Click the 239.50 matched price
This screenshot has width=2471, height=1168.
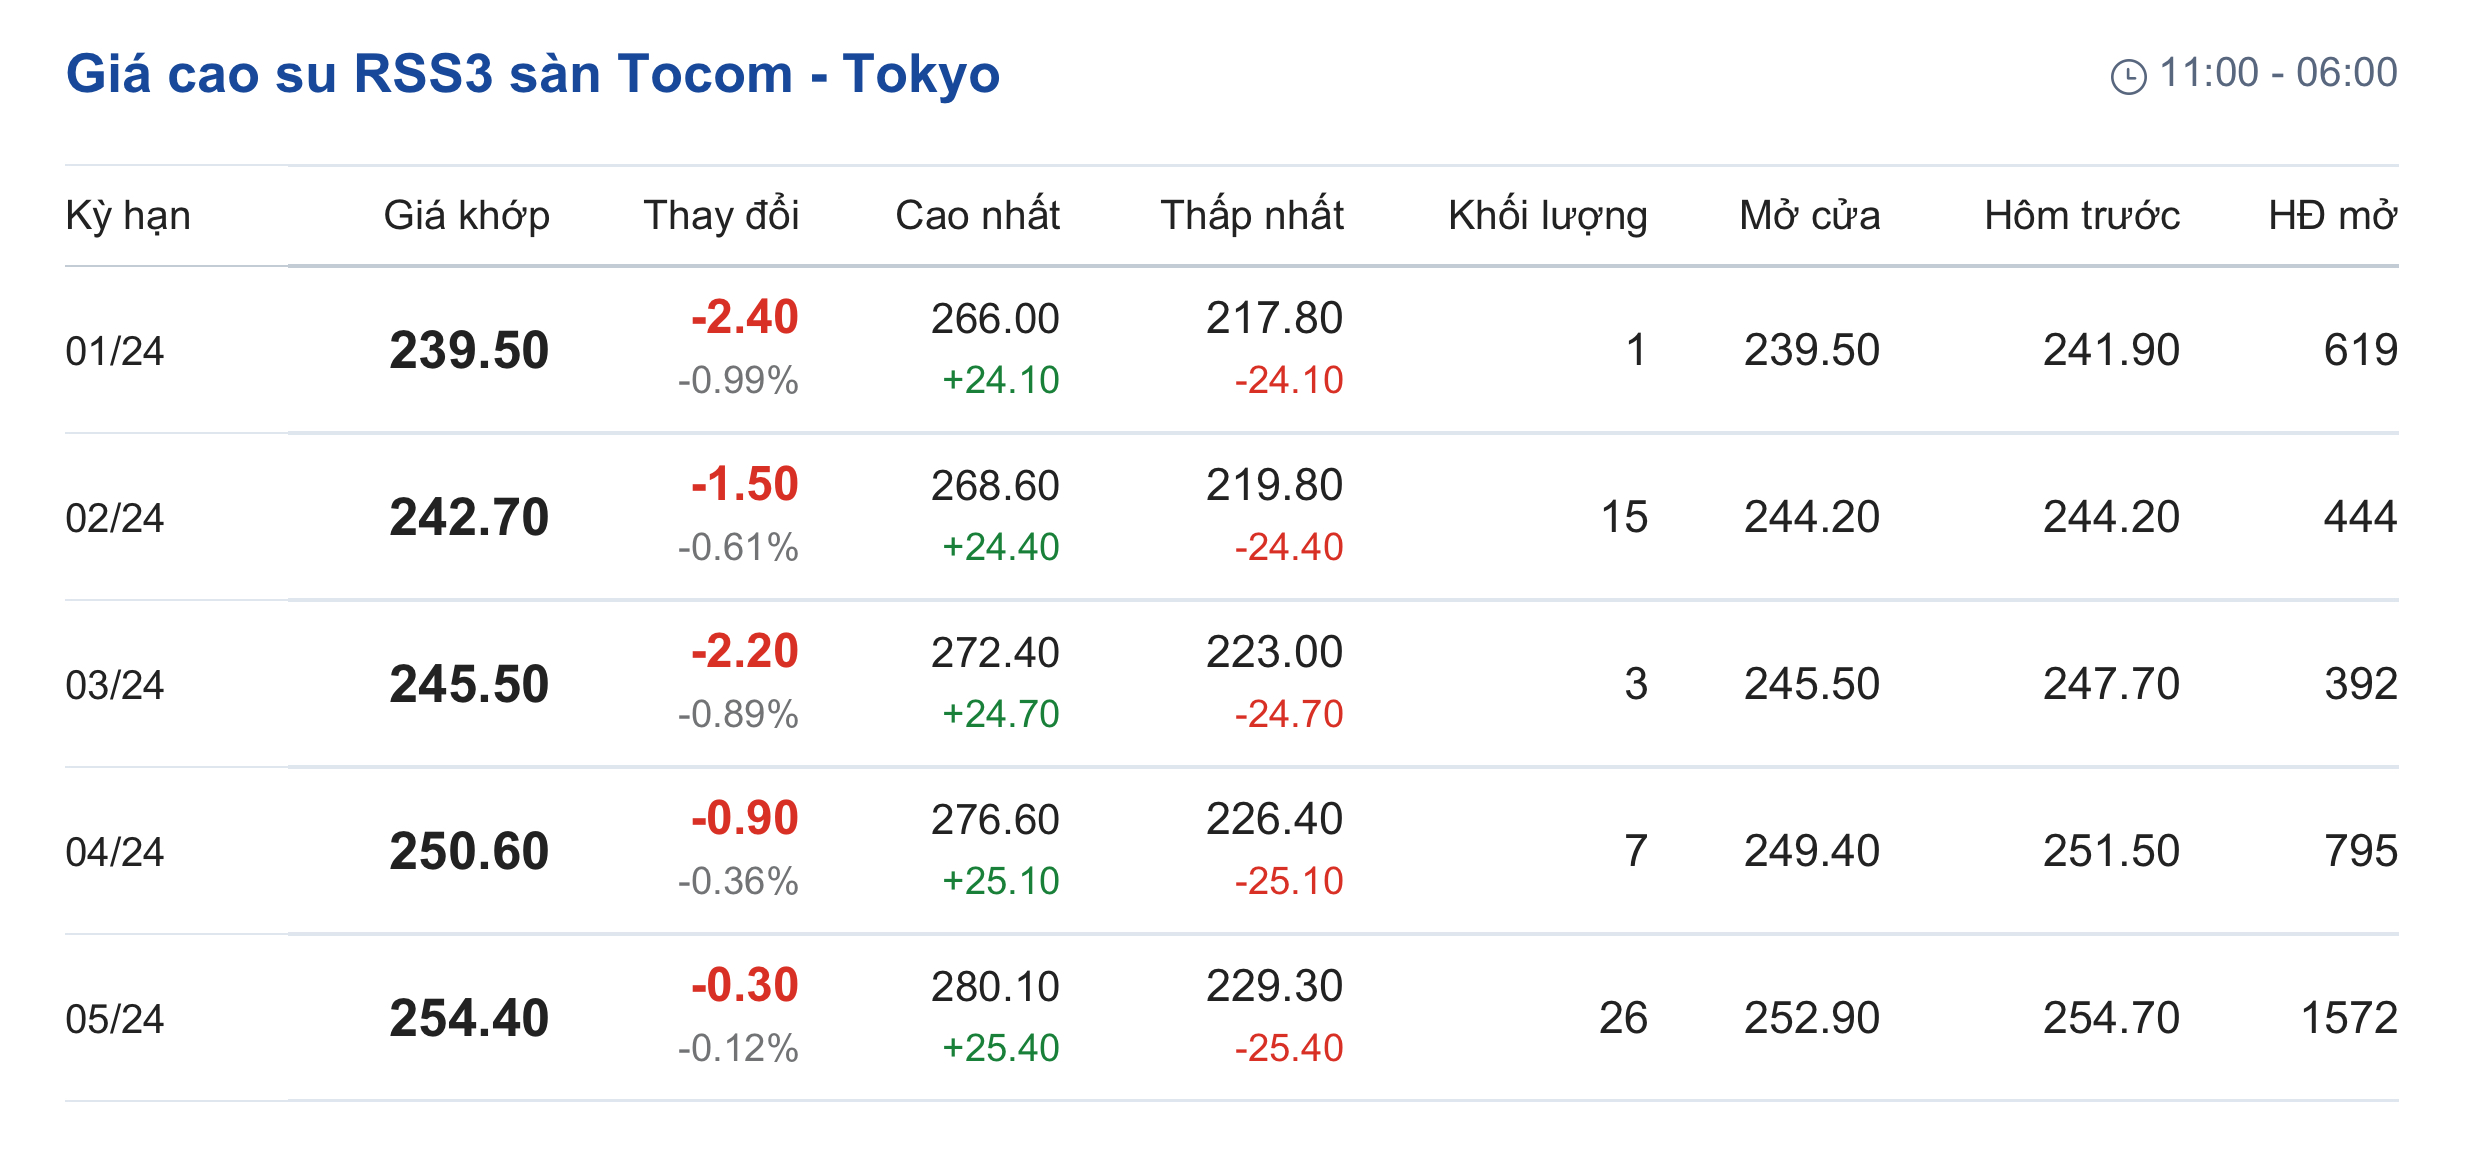tap(469, 350)
